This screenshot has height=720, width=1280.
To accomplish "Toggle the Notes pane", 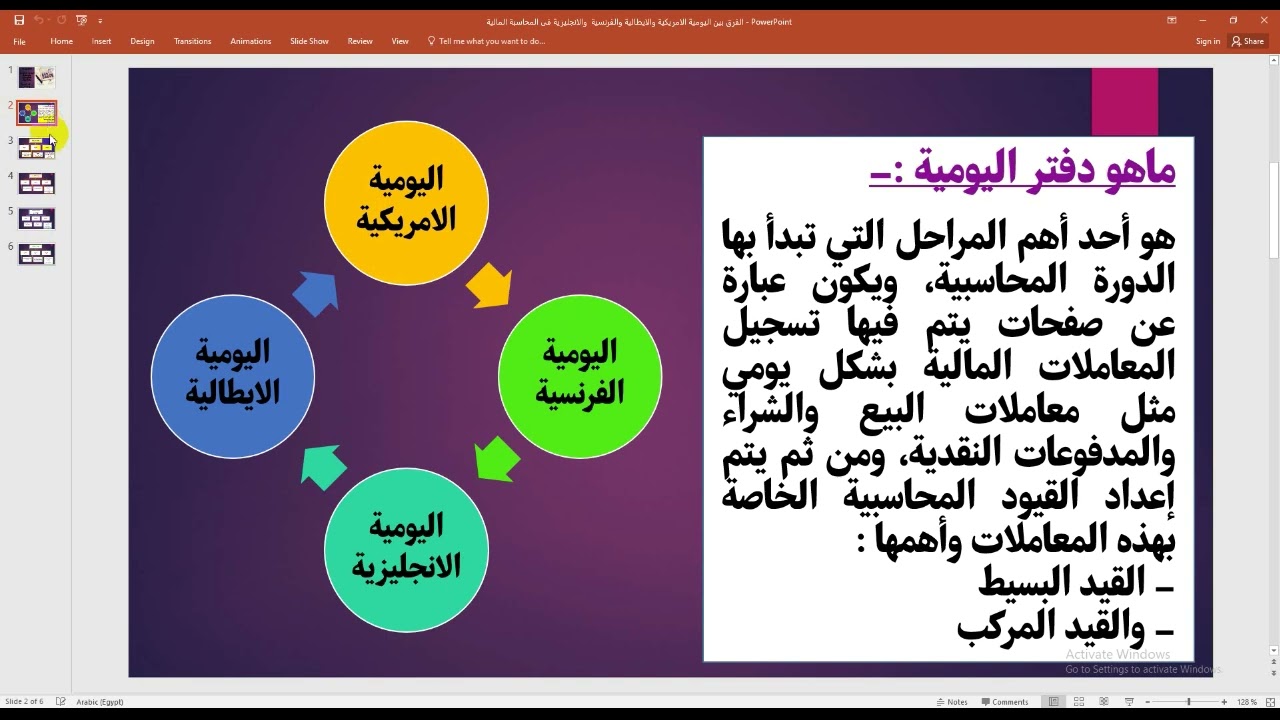I will click(x=951, y=702).
